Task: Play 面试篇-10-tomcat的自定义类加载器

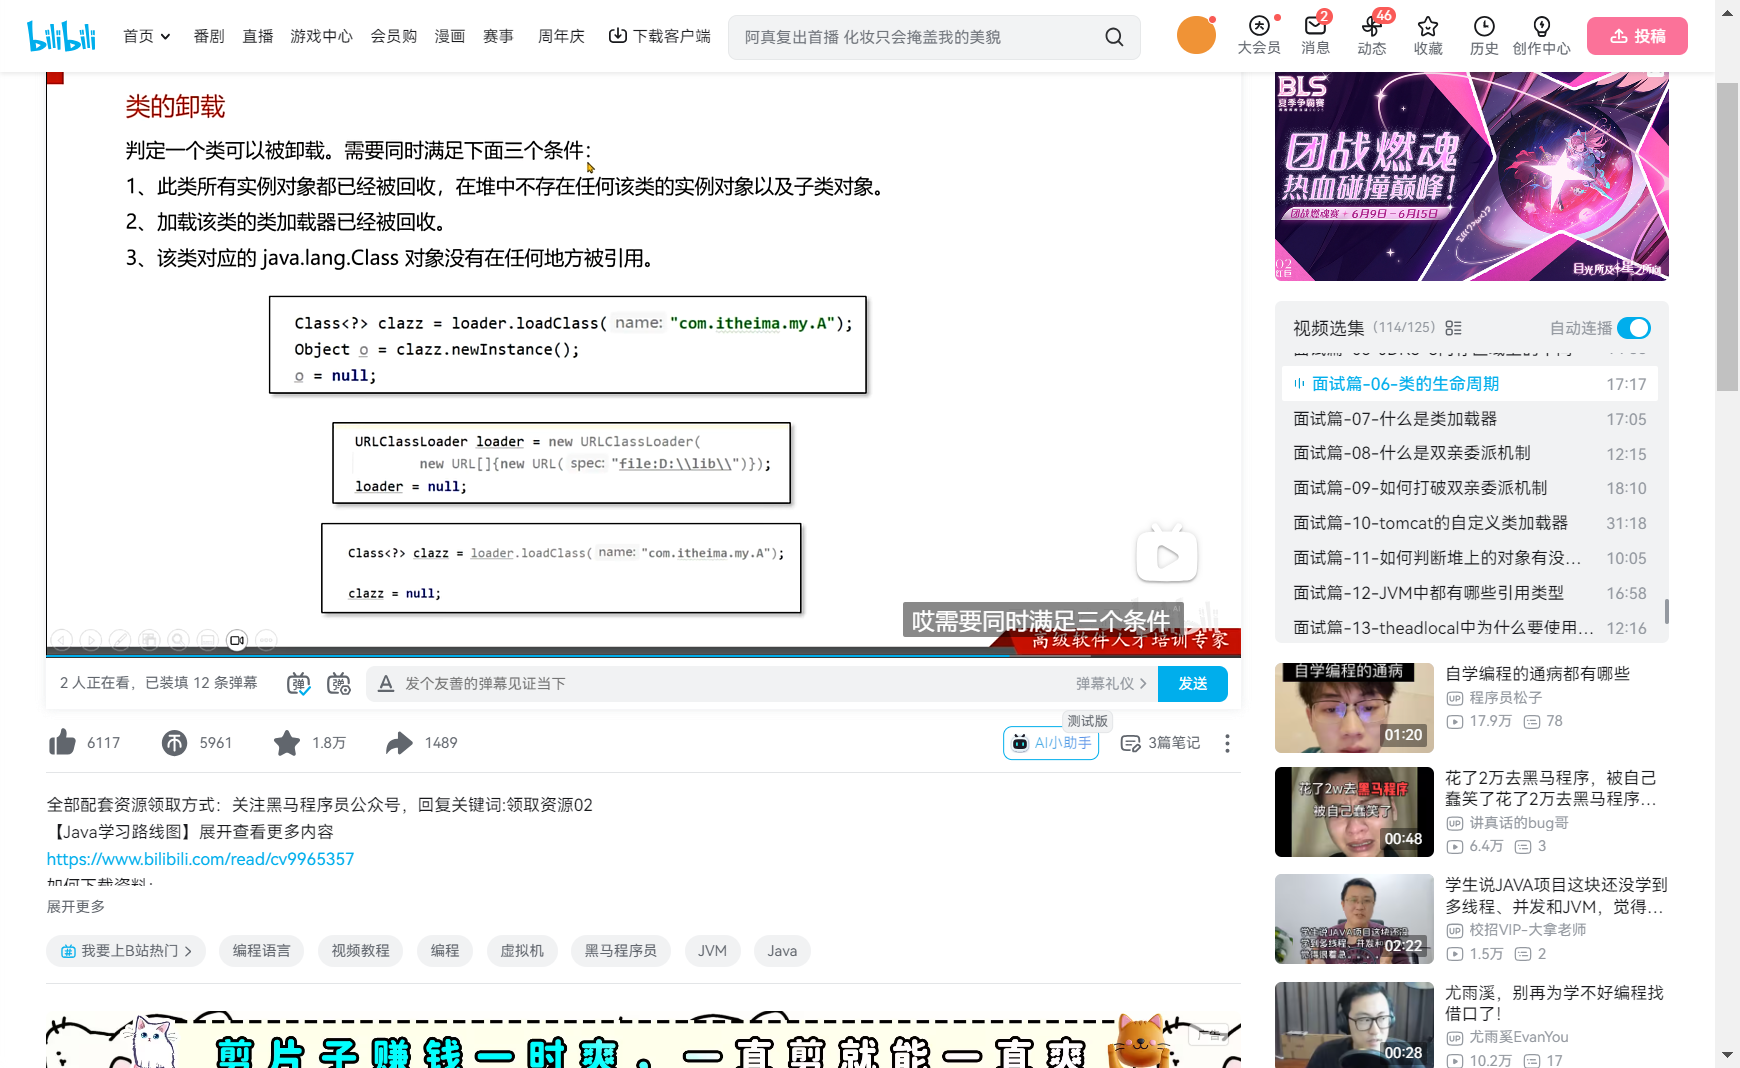Action: [1470, 523]
